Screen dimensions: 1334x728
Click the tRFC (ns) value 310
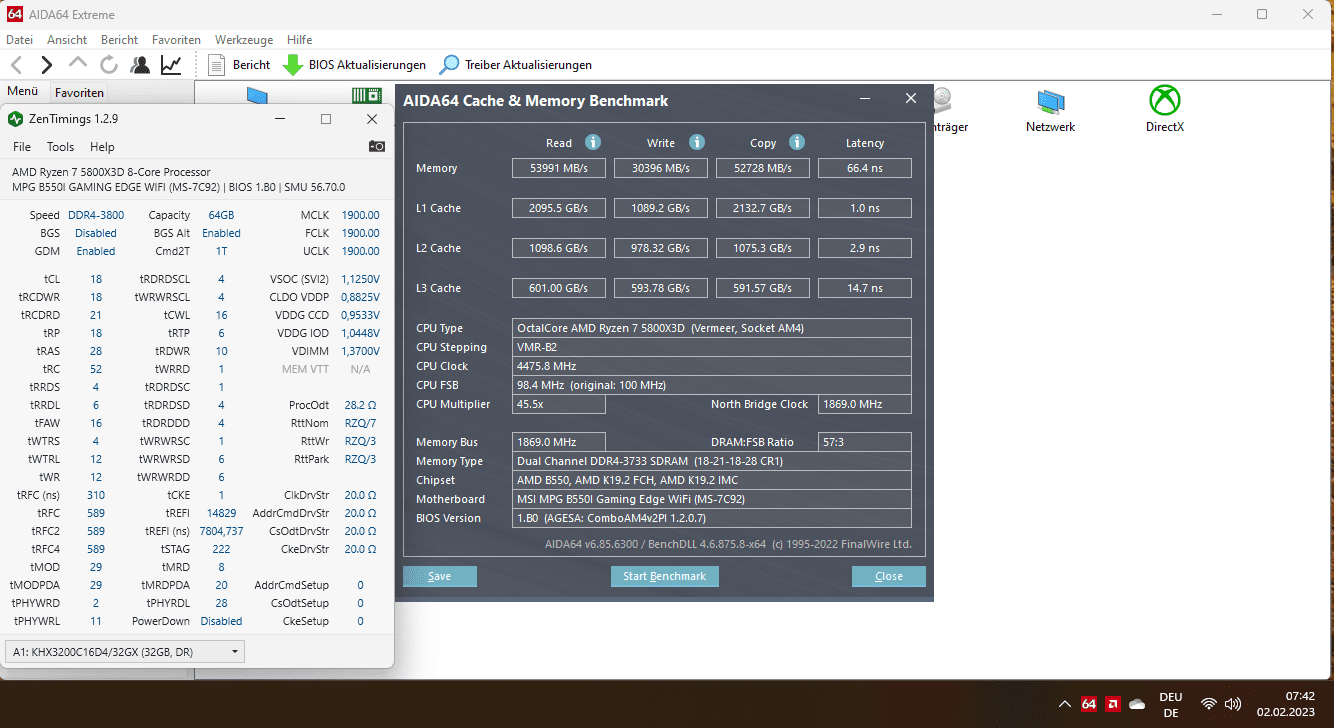tap(95, 495)
